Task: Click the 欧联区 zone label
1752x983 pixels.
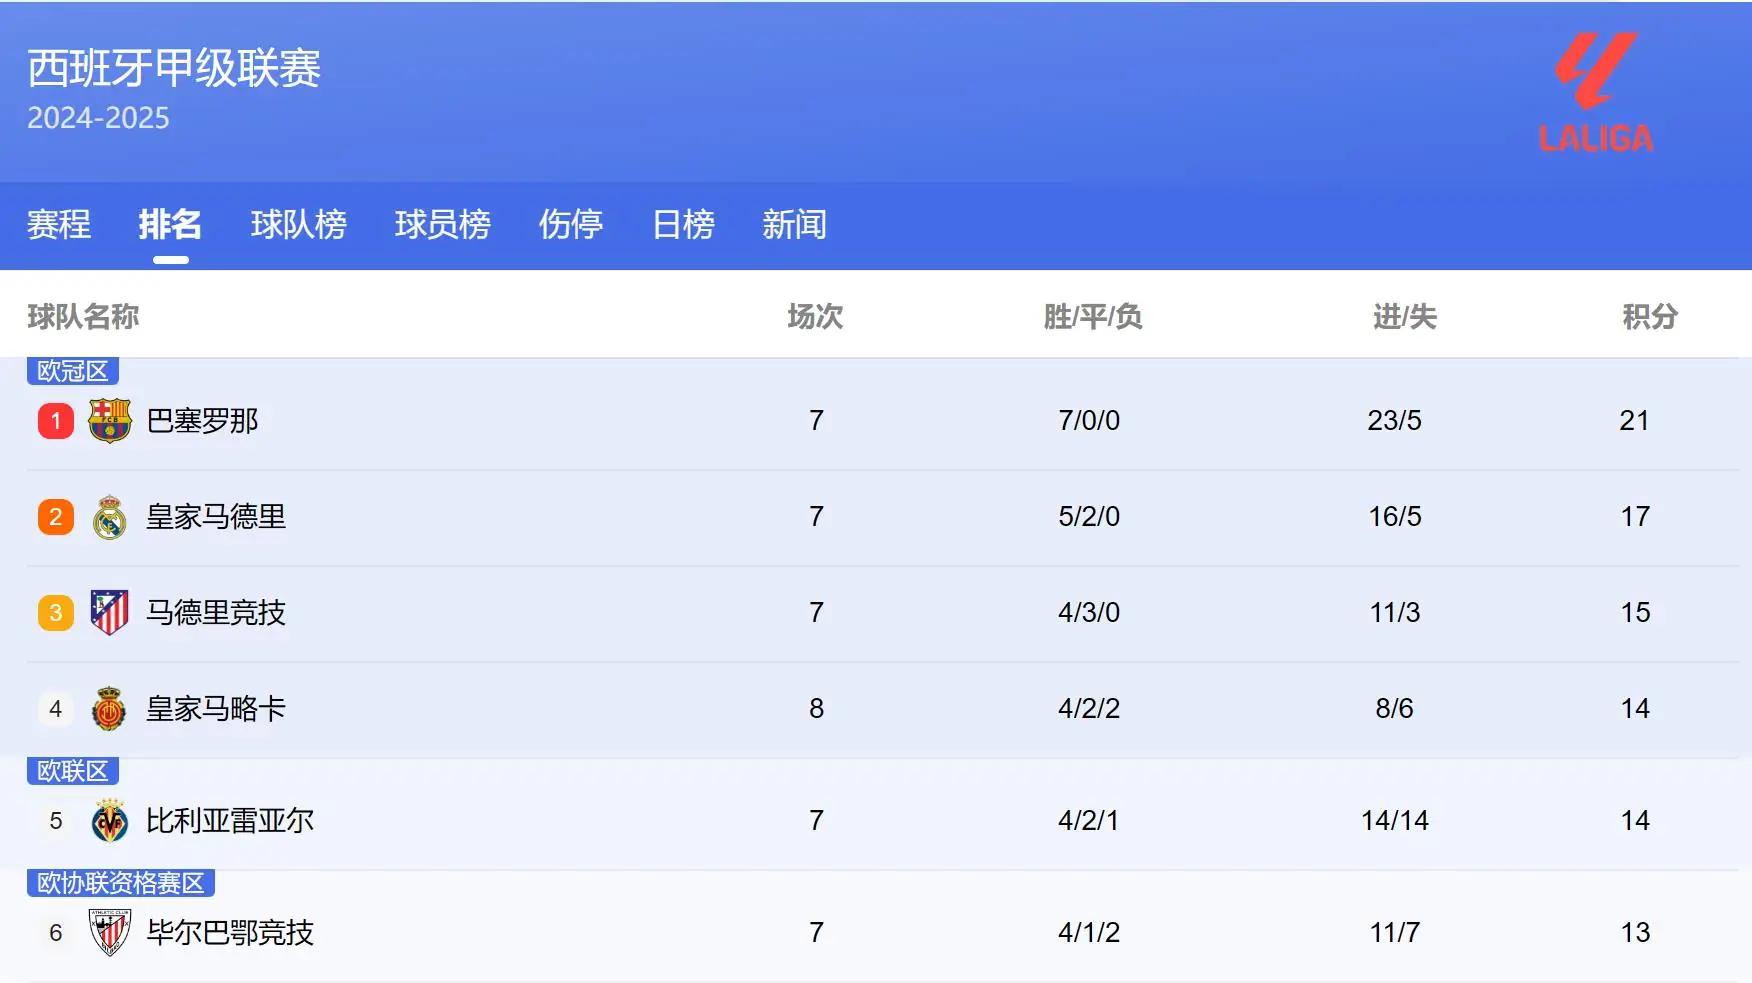Action: tap(73, 771)
